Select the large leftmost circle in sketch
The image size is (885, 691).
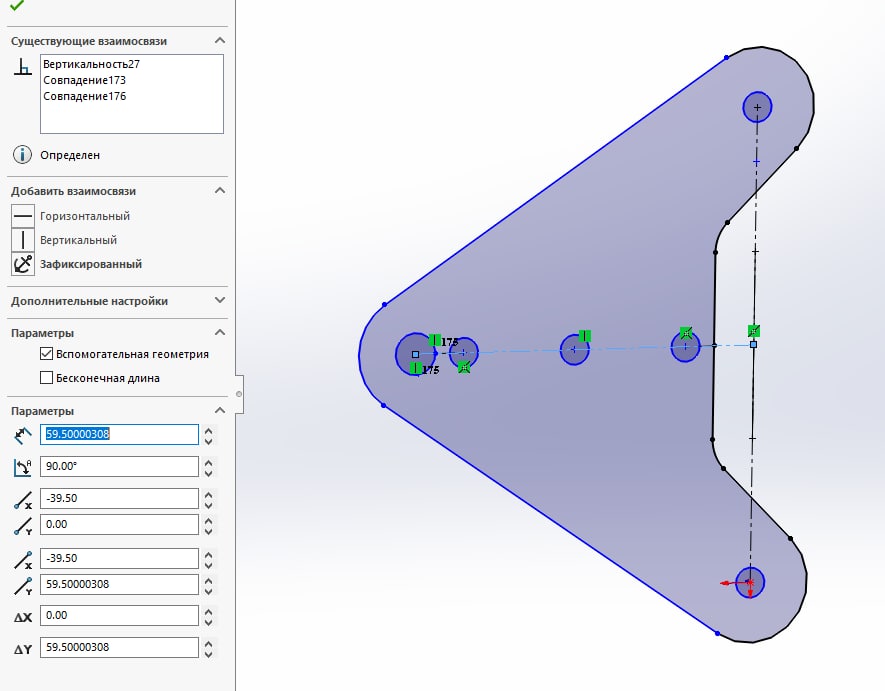(416, 354)
